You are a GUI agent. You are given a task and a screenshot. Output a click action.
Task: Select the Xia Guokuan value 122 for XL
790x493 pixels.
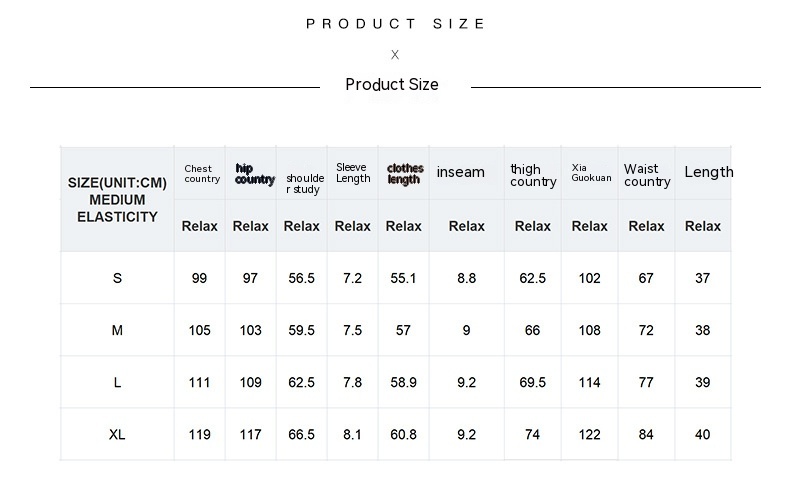(x=589, y=434)
